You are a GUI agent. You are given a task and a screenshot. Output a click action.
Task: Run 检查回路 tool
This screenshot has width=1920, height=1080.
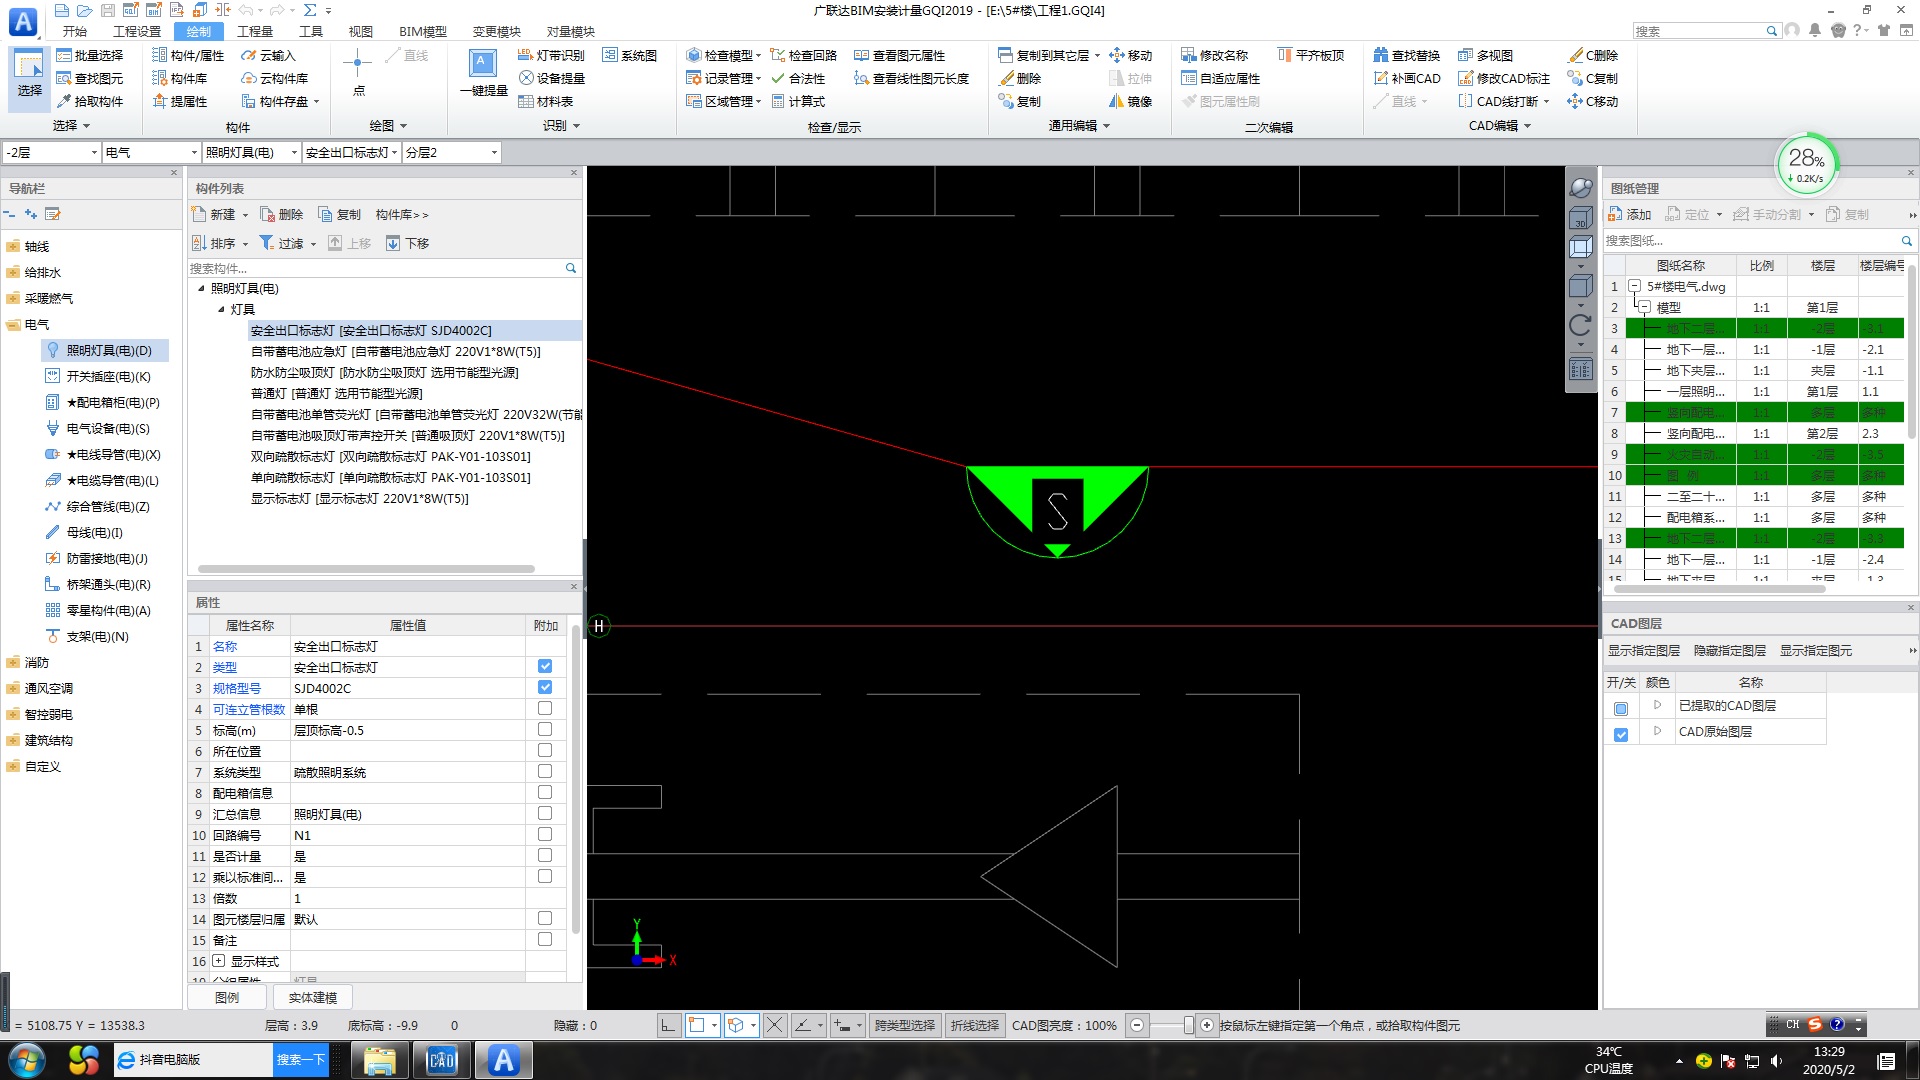coord(803,55)
